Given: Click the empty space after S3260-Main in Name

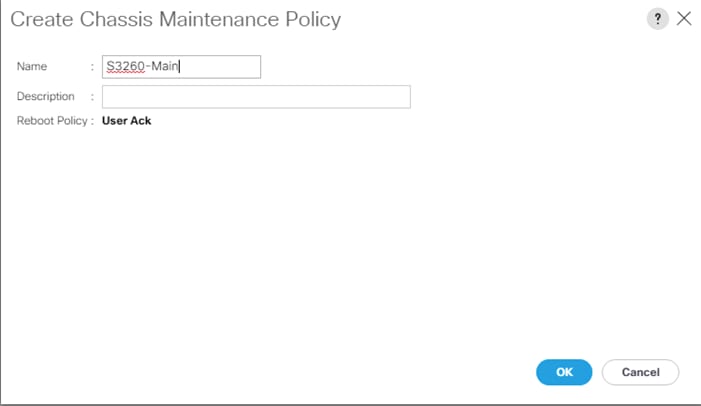Looking at the screenshot, I should [219, 67].
